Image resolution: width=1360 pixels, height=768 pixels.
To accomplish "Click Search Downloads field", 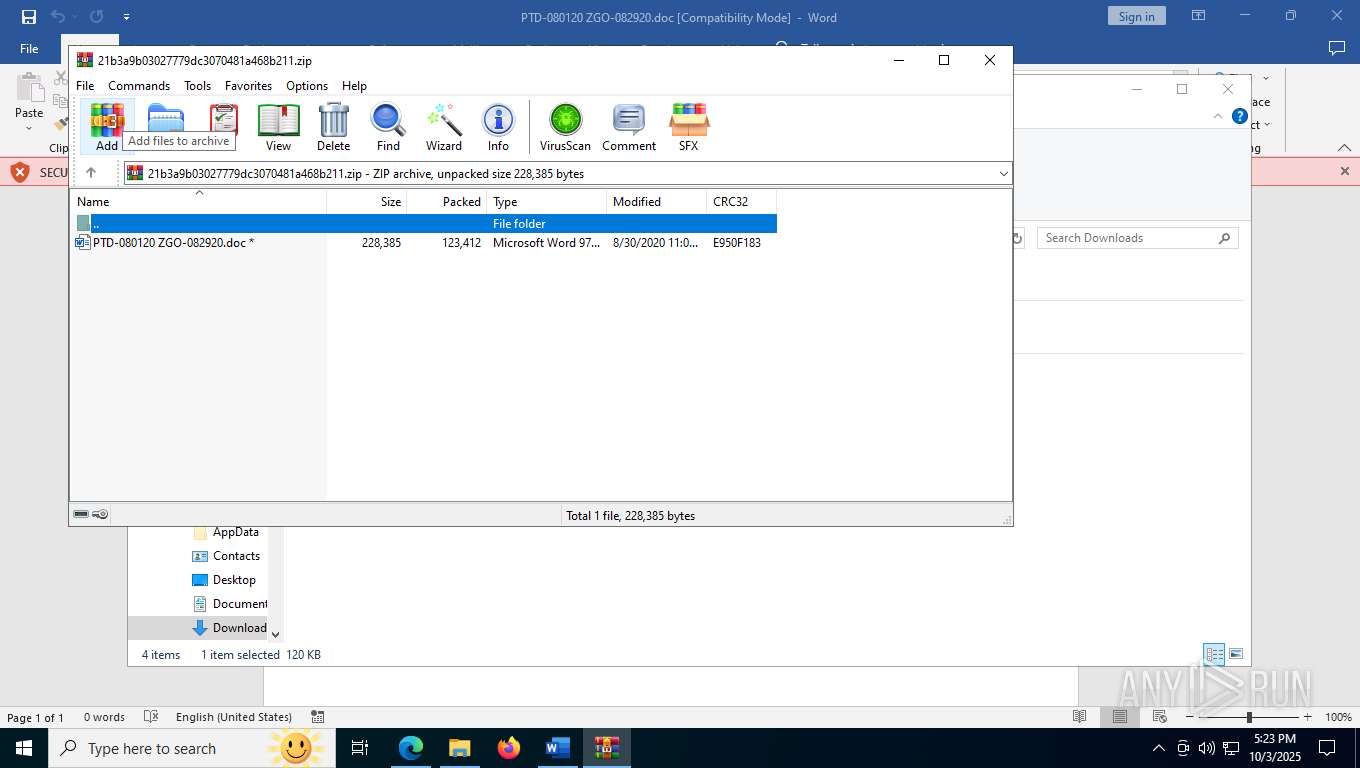I will coord(1138,238).
